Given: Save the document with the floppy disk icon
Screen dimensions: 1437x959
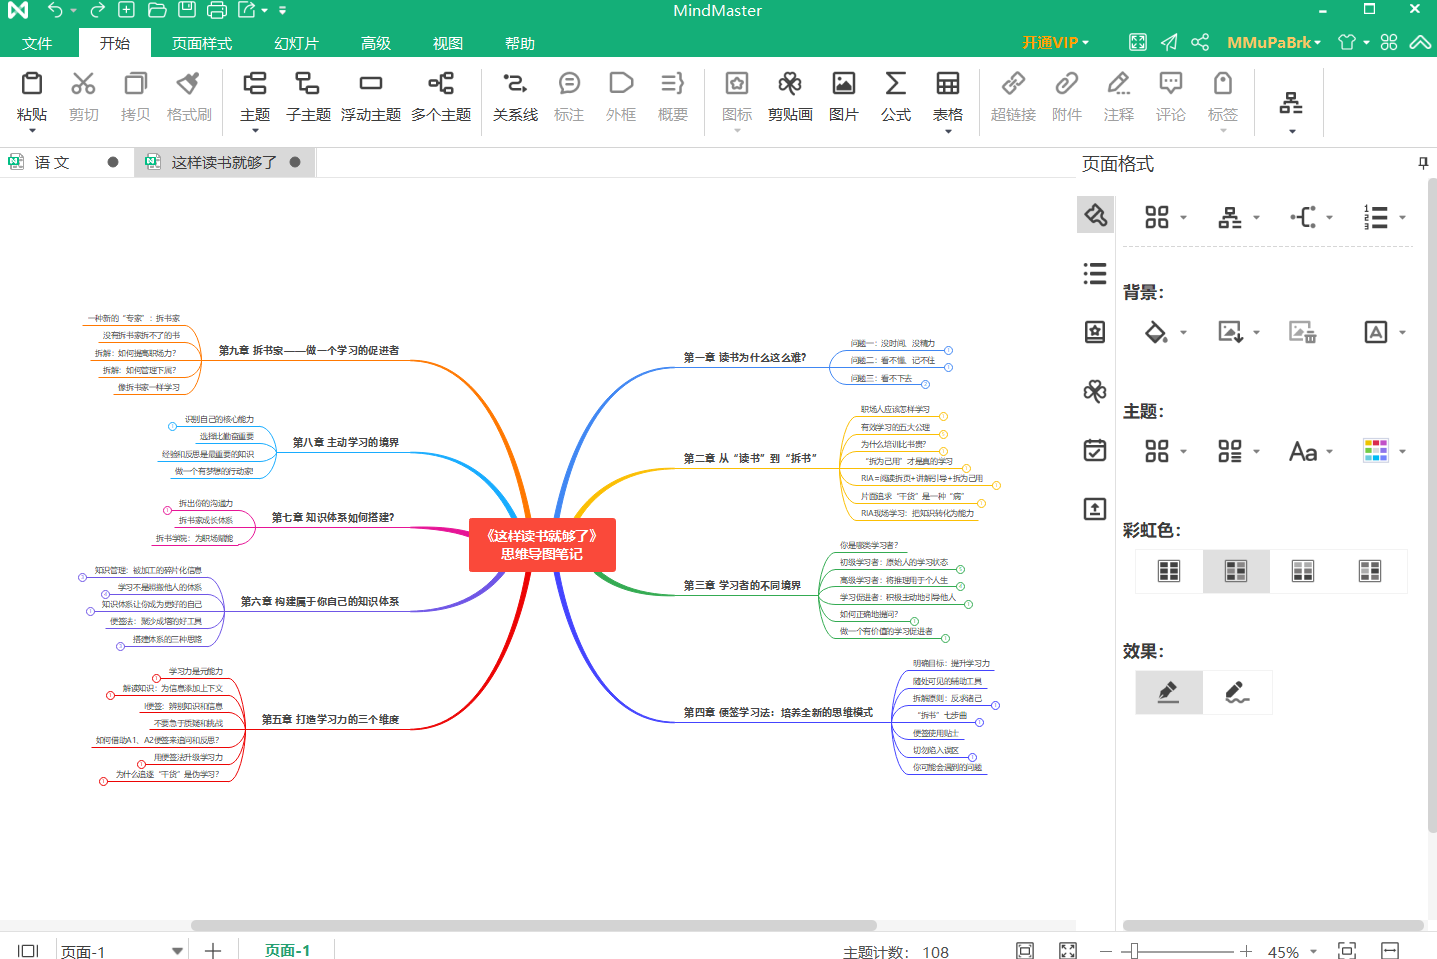Looking at the screenshot, I should (x=187, y=10).
